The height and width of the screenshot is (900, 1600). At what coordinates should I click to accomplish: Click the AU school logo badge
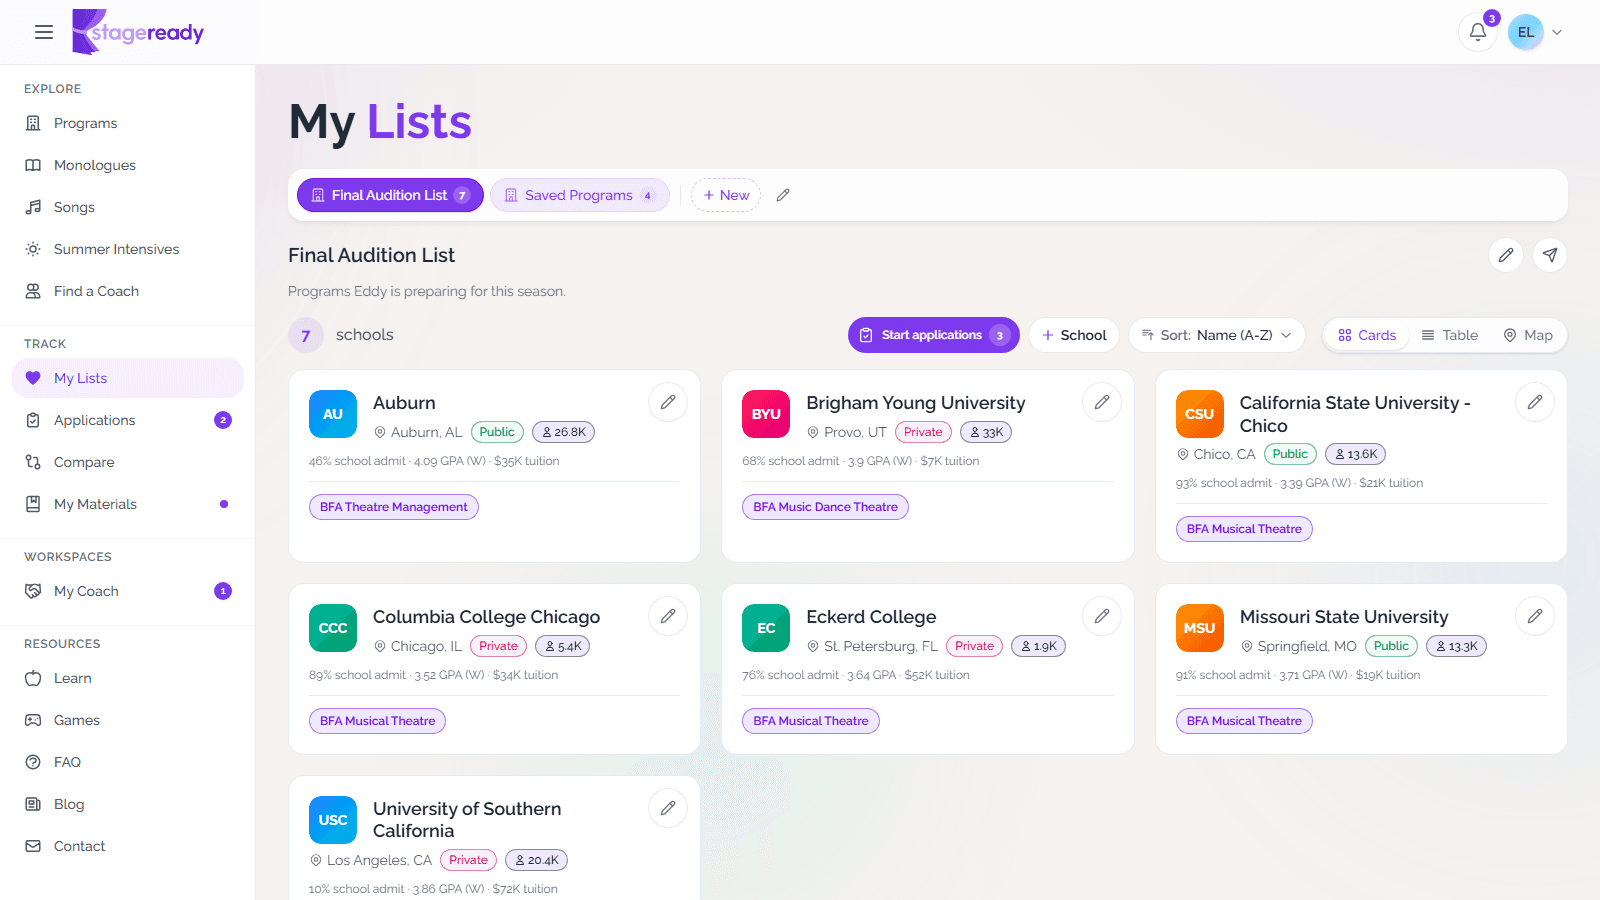click(x=333, y=414)
